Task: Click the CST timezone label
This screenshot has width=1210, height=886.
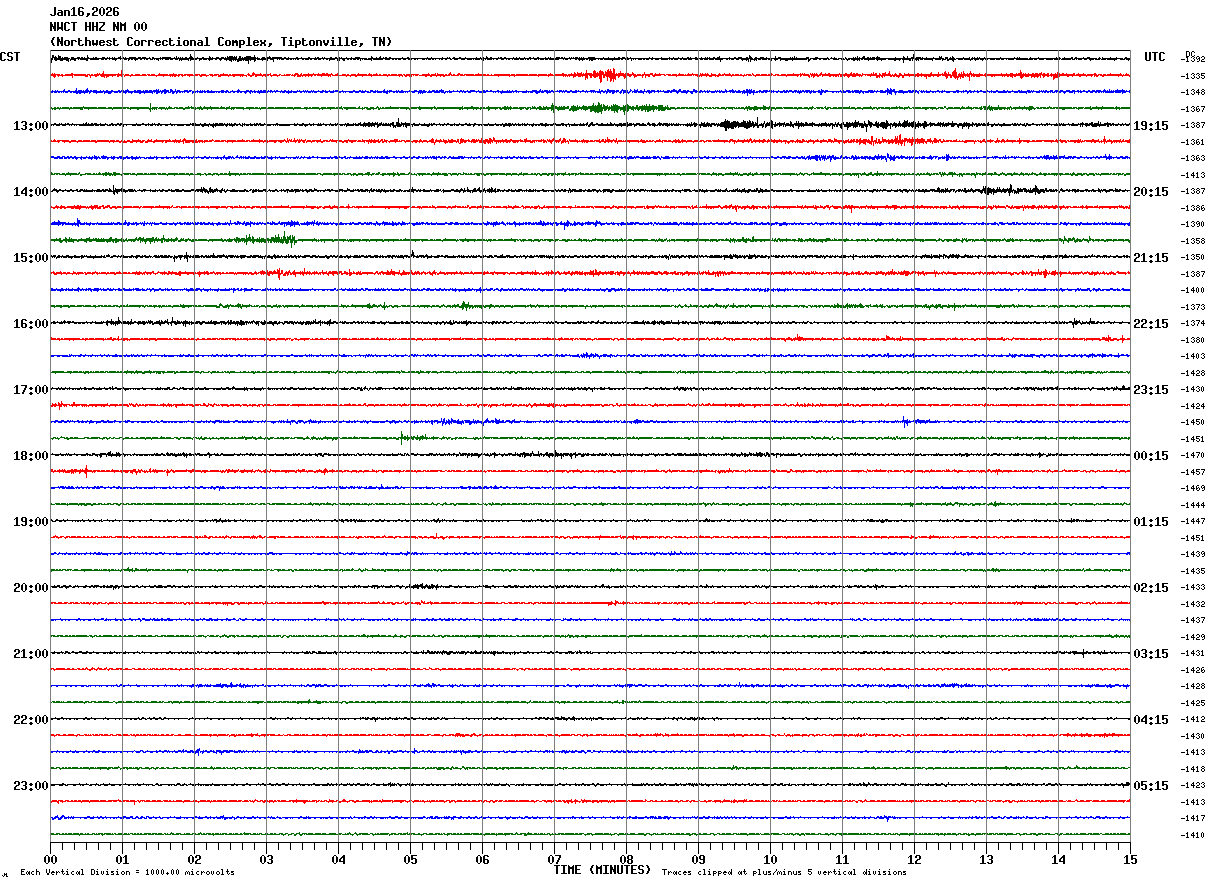Action: click(10, 57)
